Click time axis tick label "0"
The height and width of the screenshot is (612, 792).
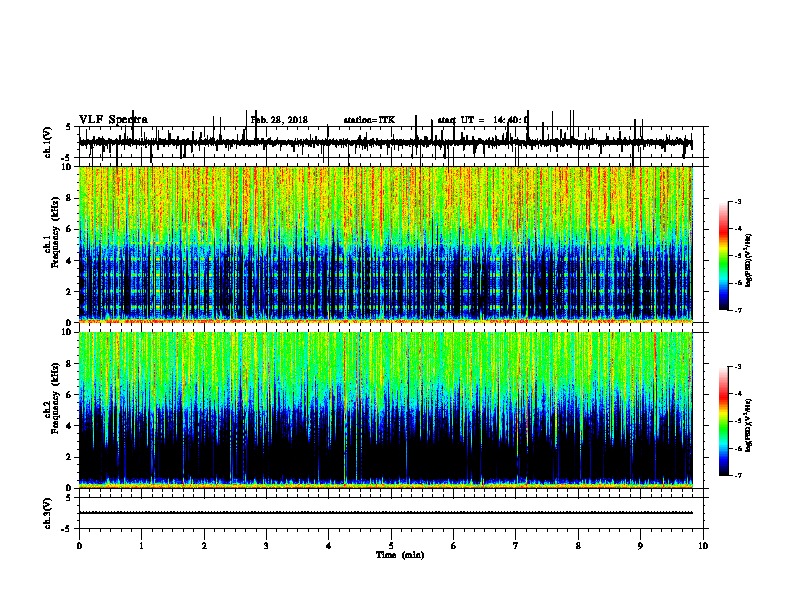click(x=79, y=546)
